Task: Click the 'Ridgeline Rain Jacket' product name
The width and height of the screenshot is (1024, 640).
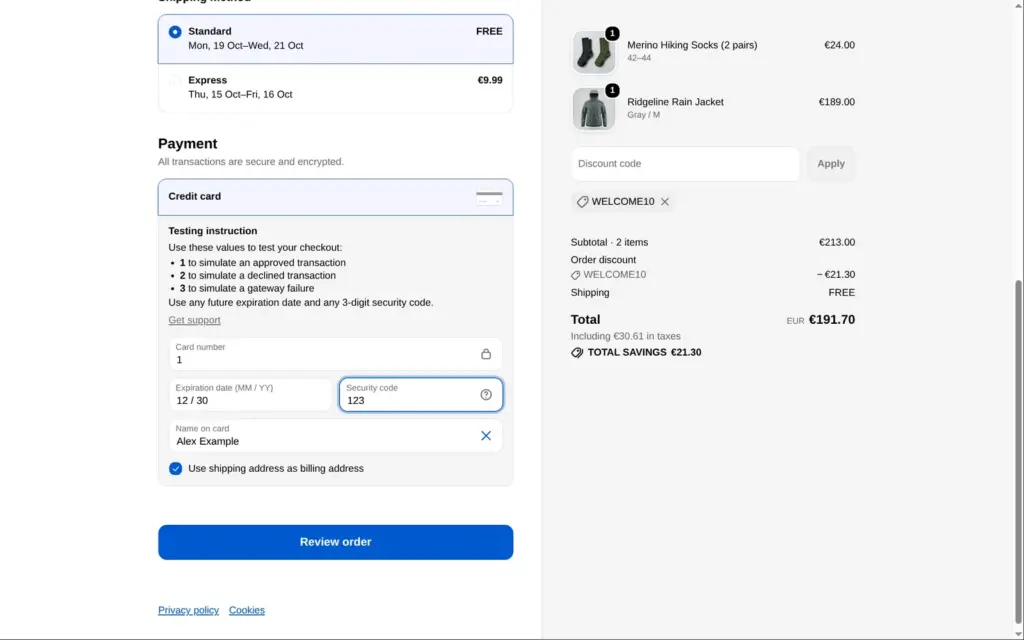Action: [x=675, y=102]
